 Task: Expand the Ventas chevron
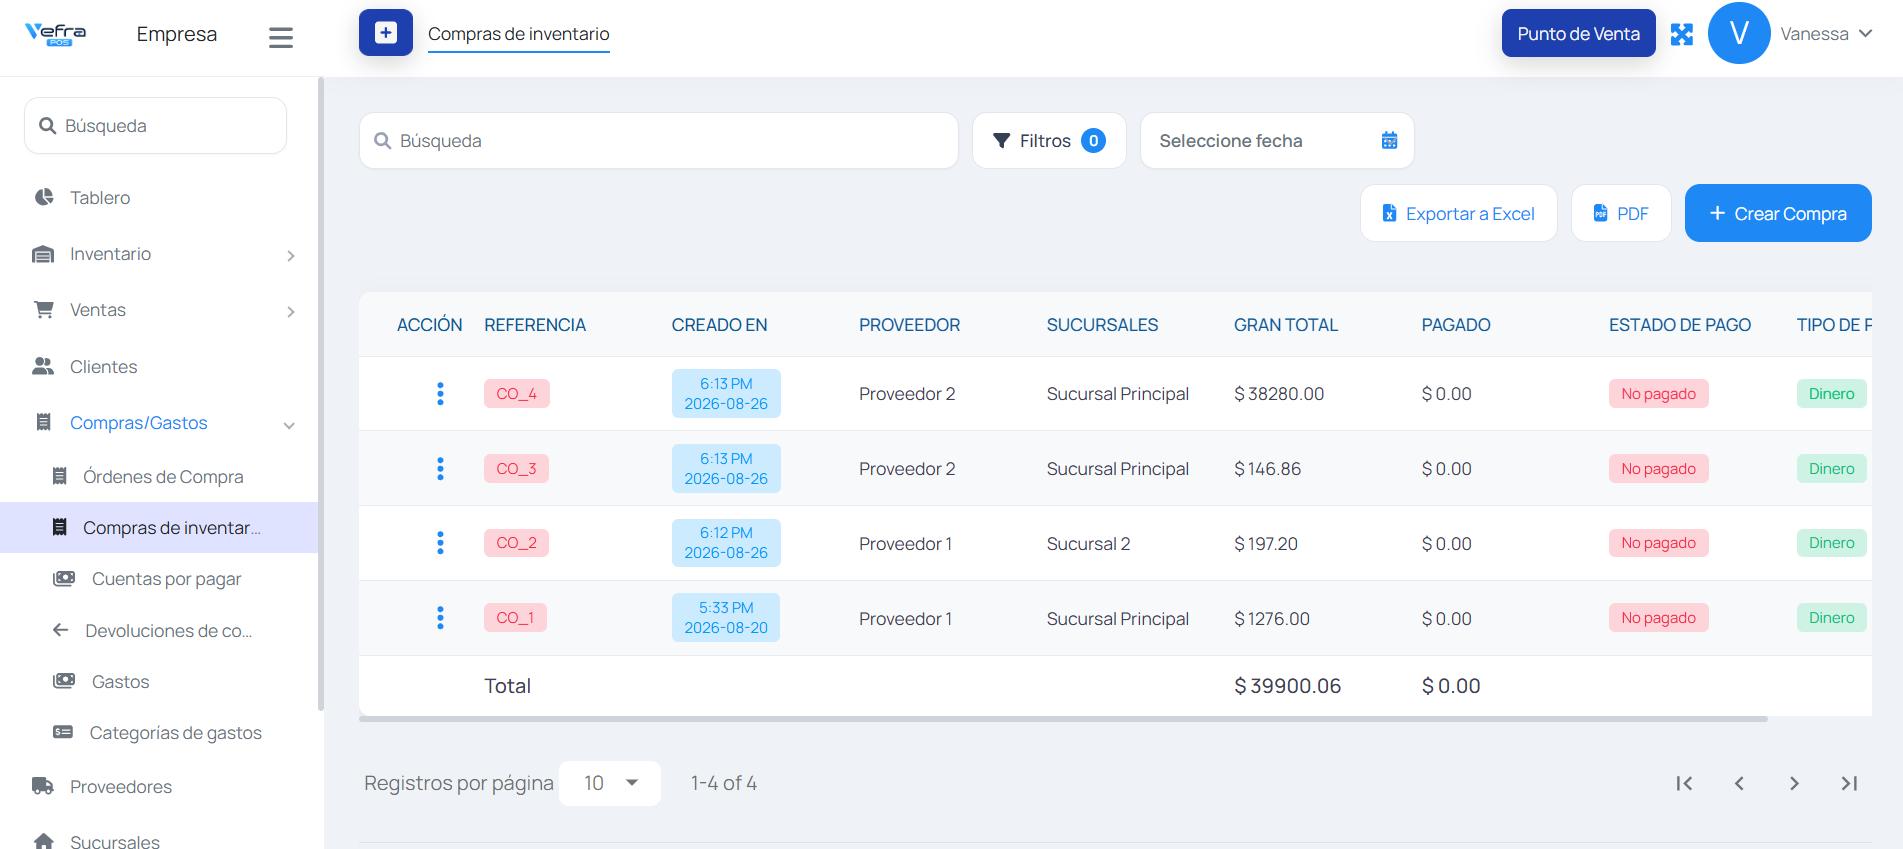[x=290, y=312]
